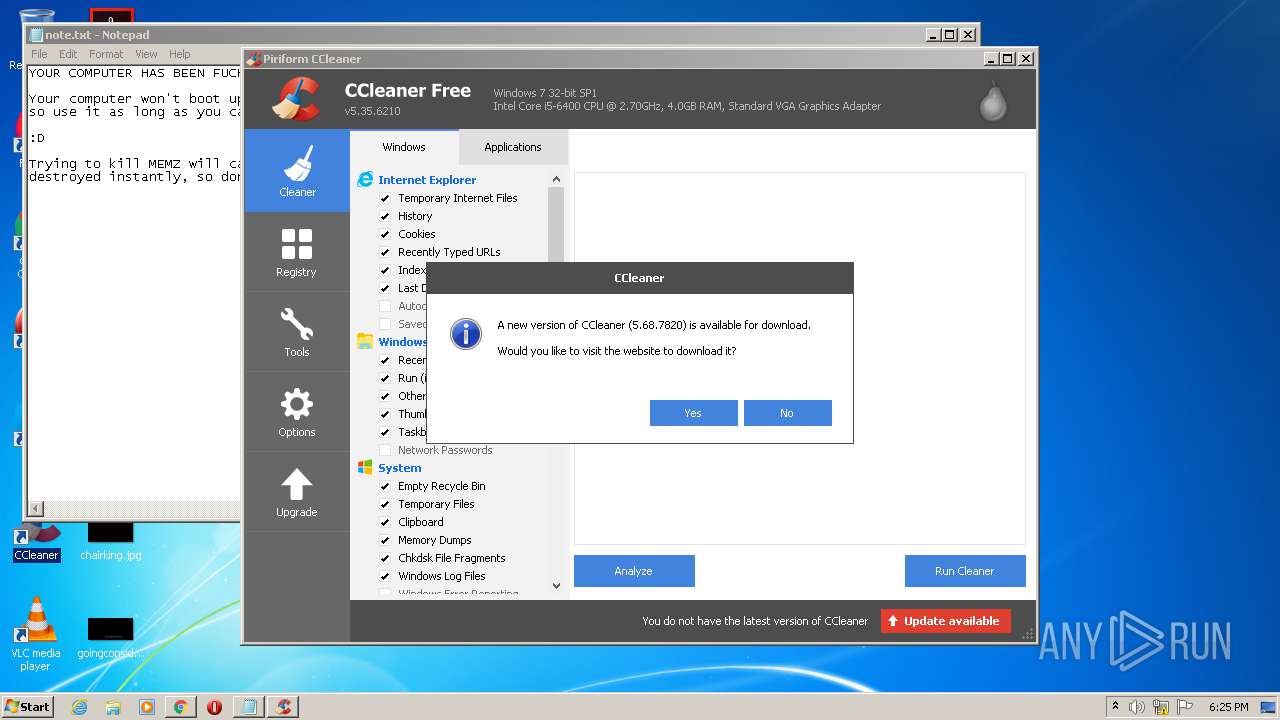Open Notepad Help menu
The image size is (1280, 720).
click(179, 54)
